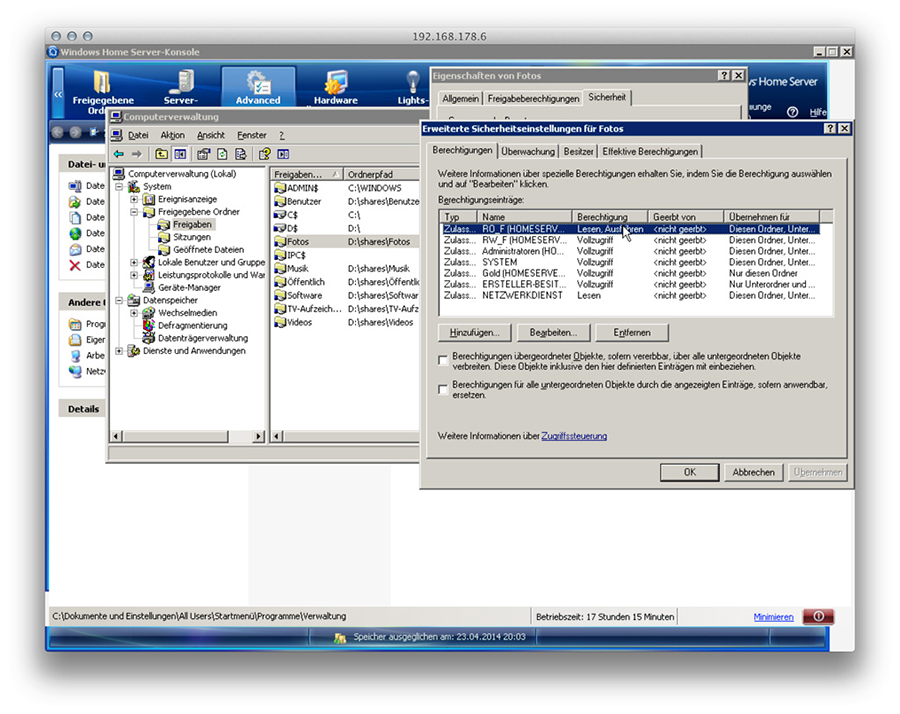900x714 pixels.
Task: Open the properties toolbar icon in Computerverwaltung
Action: 203,154
